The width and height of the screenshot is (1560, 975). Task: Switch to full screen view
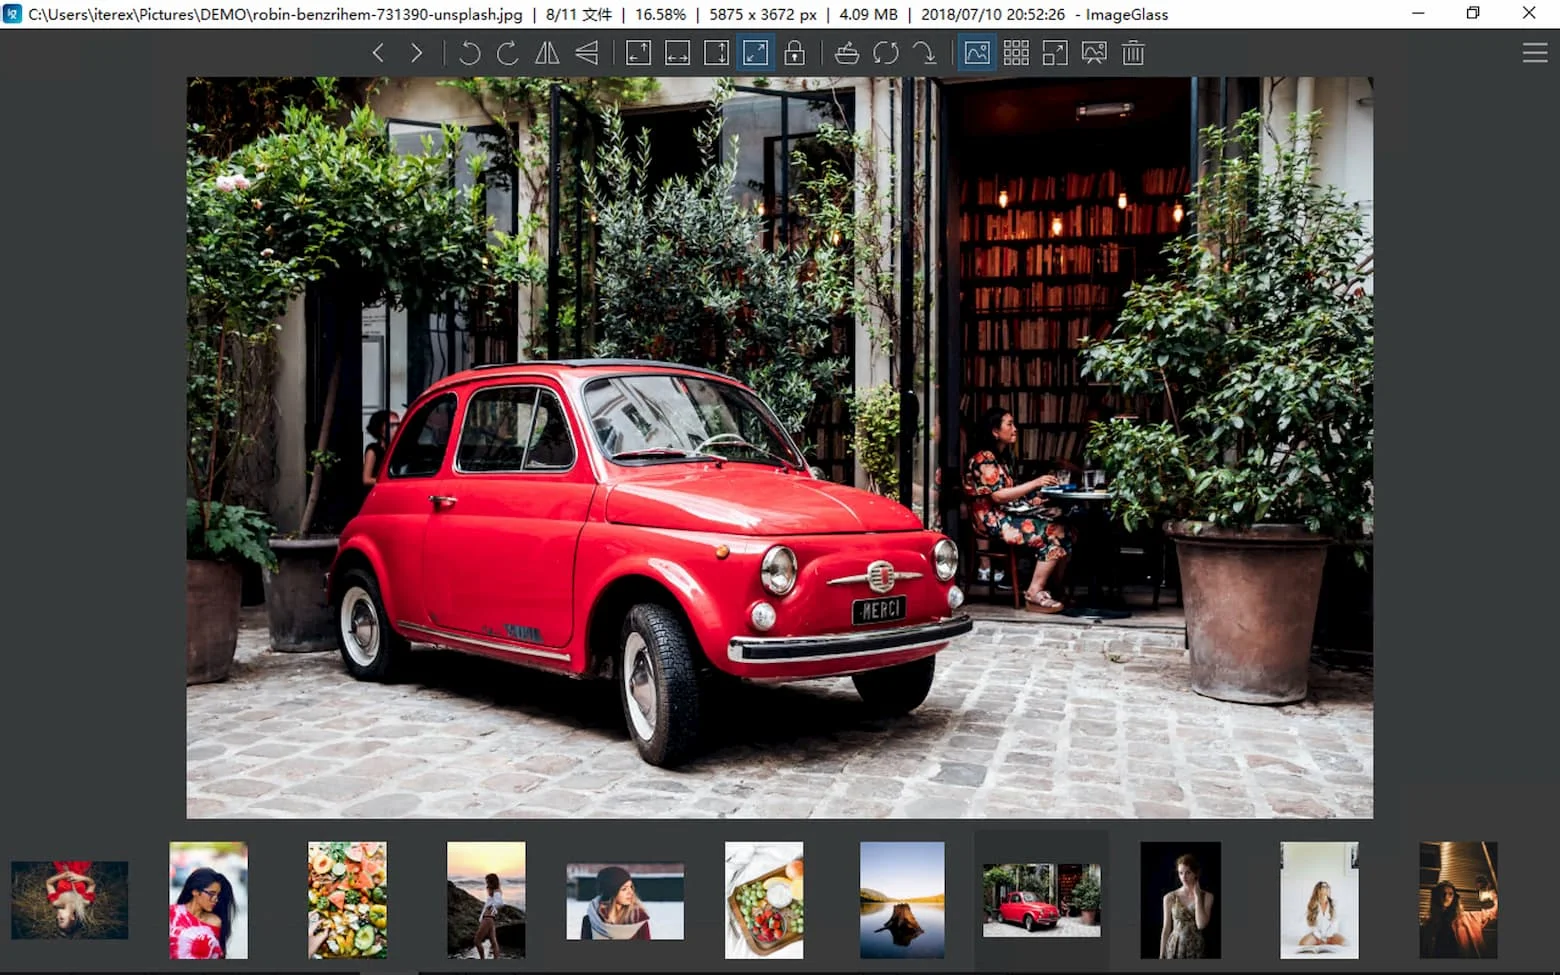point(1054,53)
